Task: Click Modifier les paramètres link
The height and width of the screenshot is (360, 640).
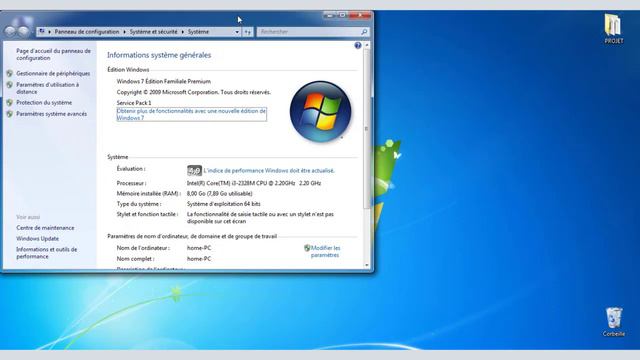Action: (x=325, y=251)
